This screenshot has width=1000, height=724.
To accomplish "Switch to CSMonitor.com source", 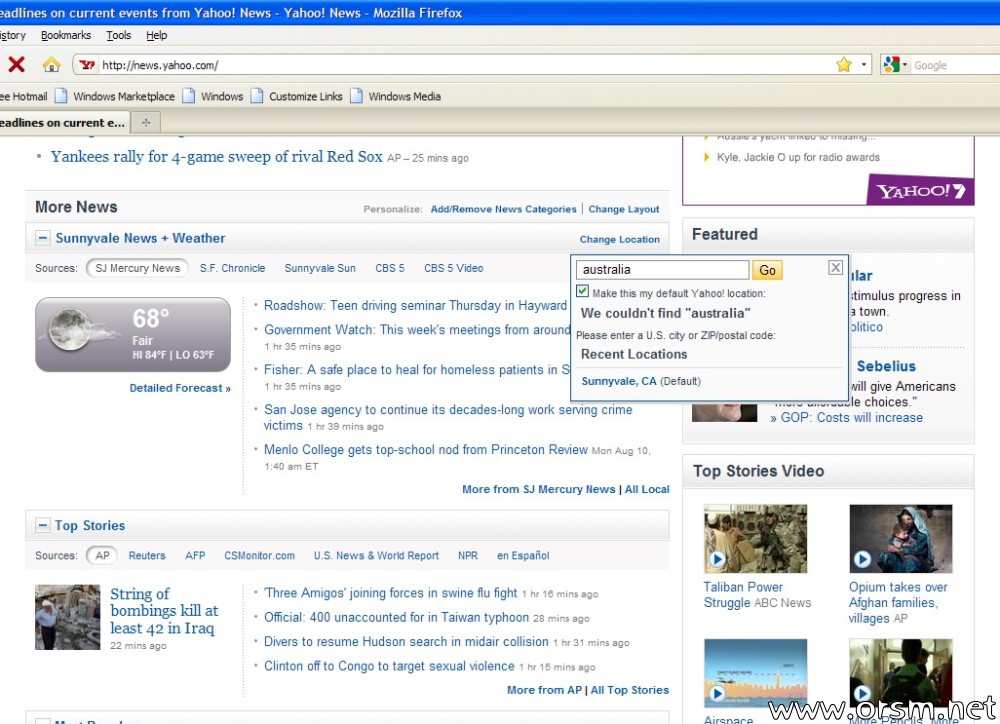I will pos(259,555).
